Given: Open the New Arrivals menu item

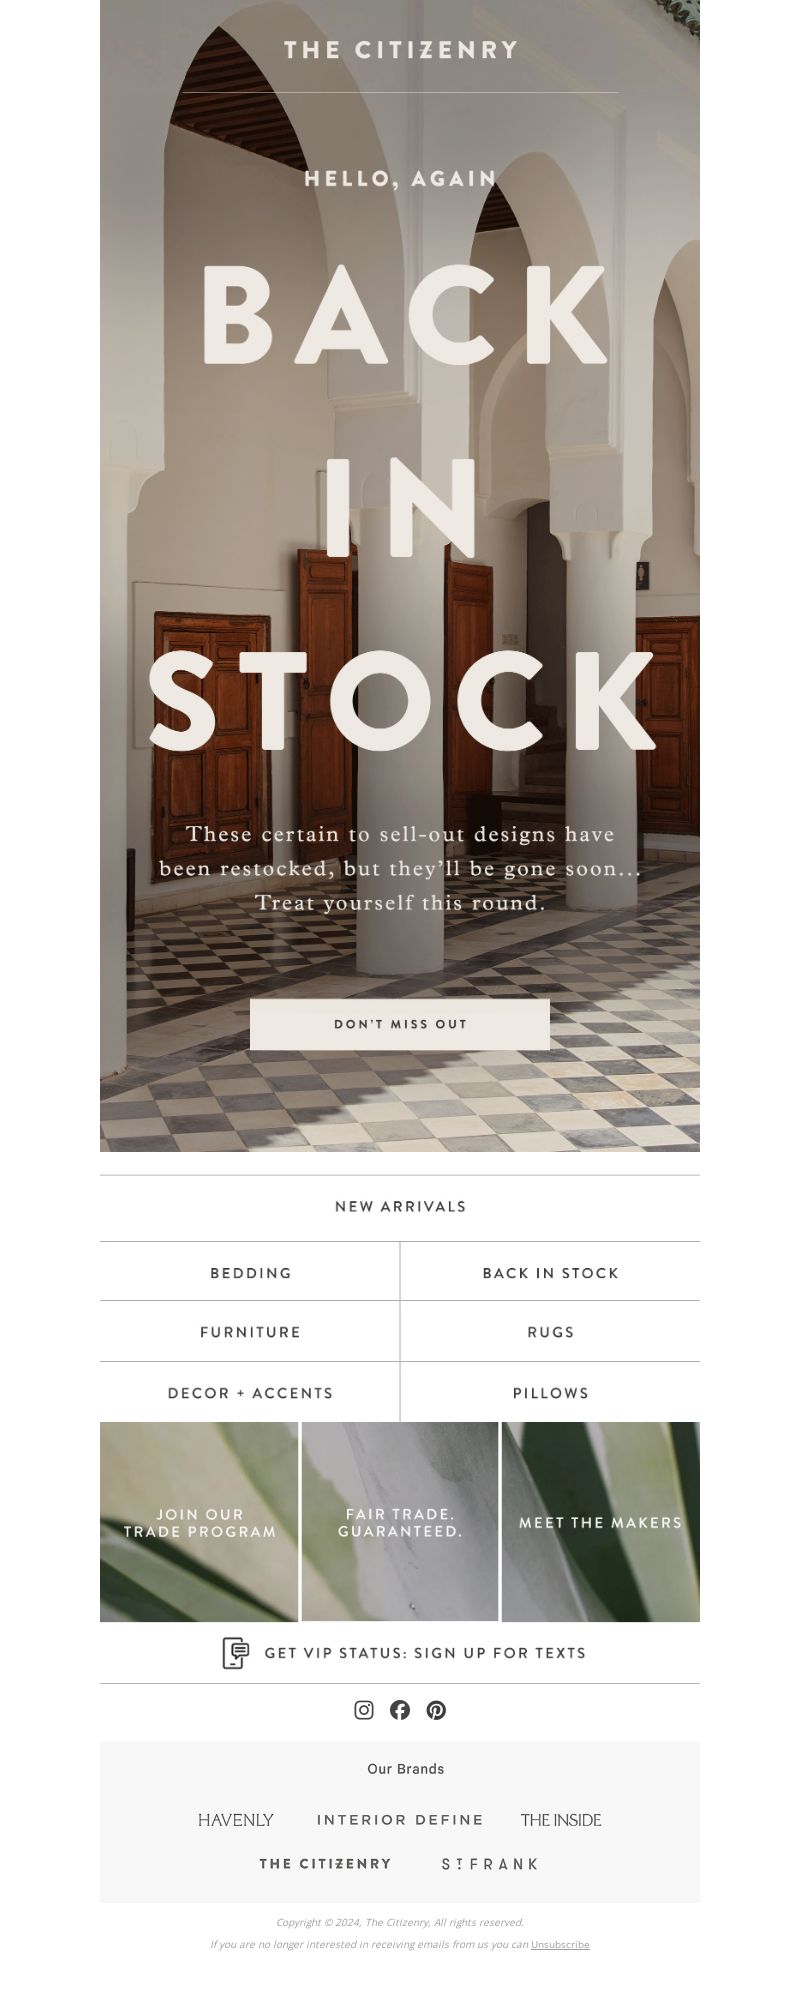Looking at the screenshot, I should [400, 1207].
